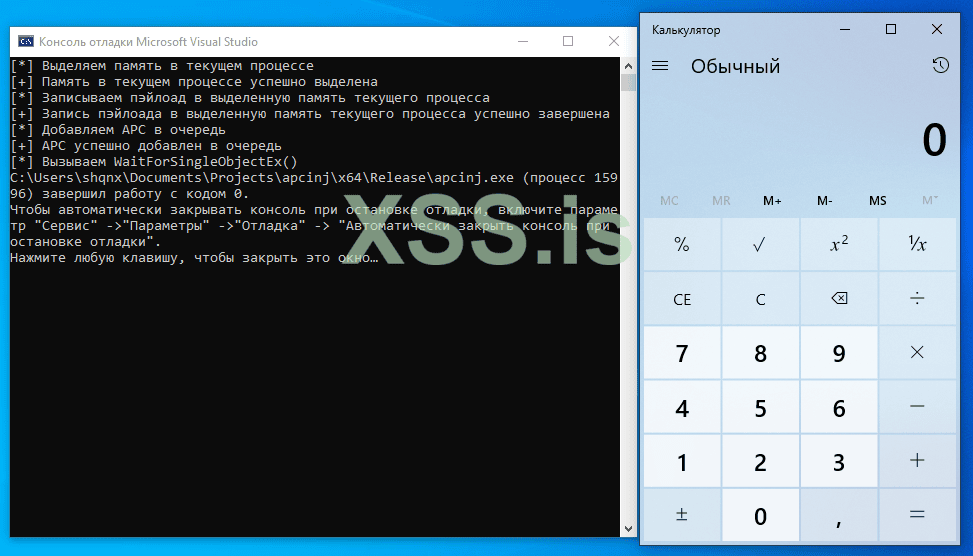Click the MR memory recall button
The image size is (973, 556).
[721, 200]
